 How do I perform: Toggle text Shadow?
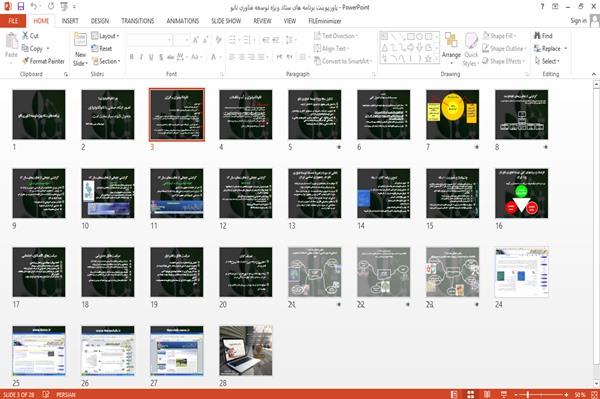[161, 57]
